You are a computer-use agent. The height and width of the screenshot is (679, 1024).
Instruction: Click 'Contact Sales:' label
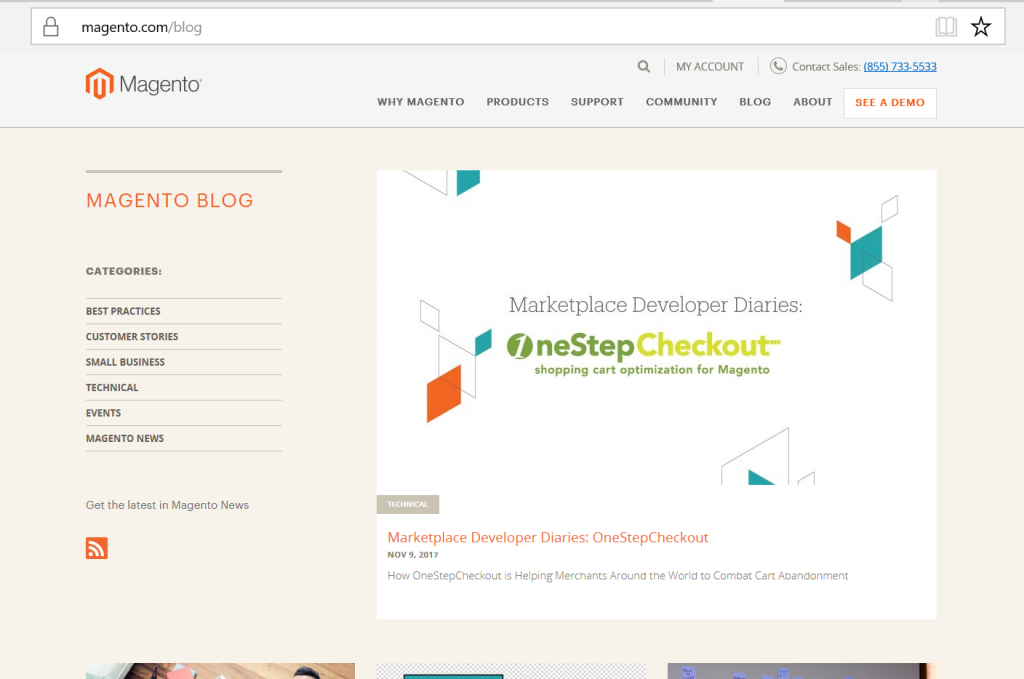[826, 67]
